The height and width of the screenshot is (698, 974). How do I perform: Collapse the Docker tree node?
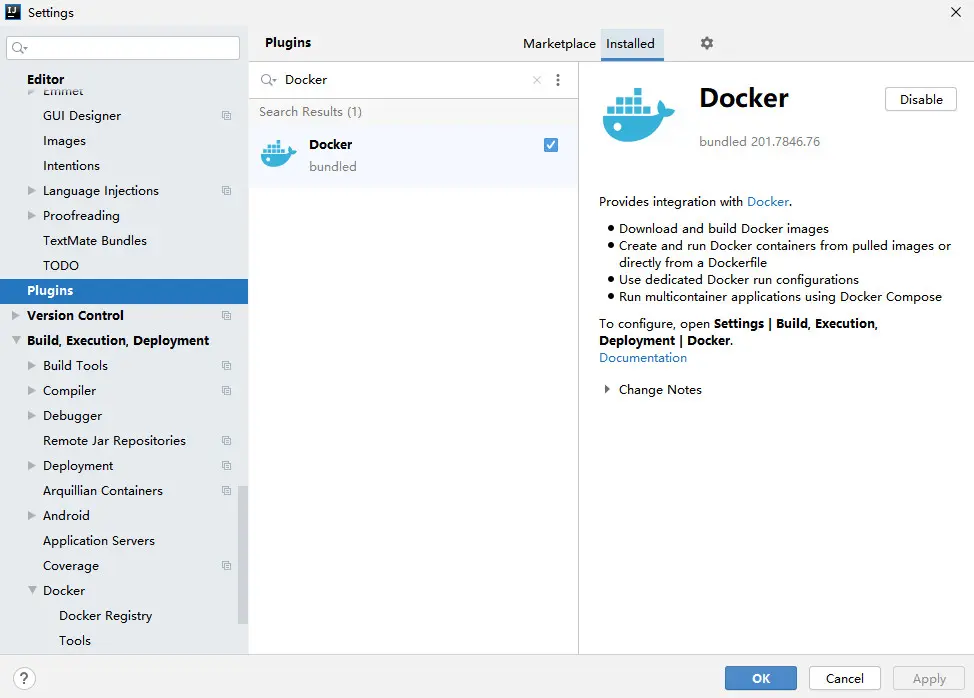pyautogui.click(x=32, y=590)
